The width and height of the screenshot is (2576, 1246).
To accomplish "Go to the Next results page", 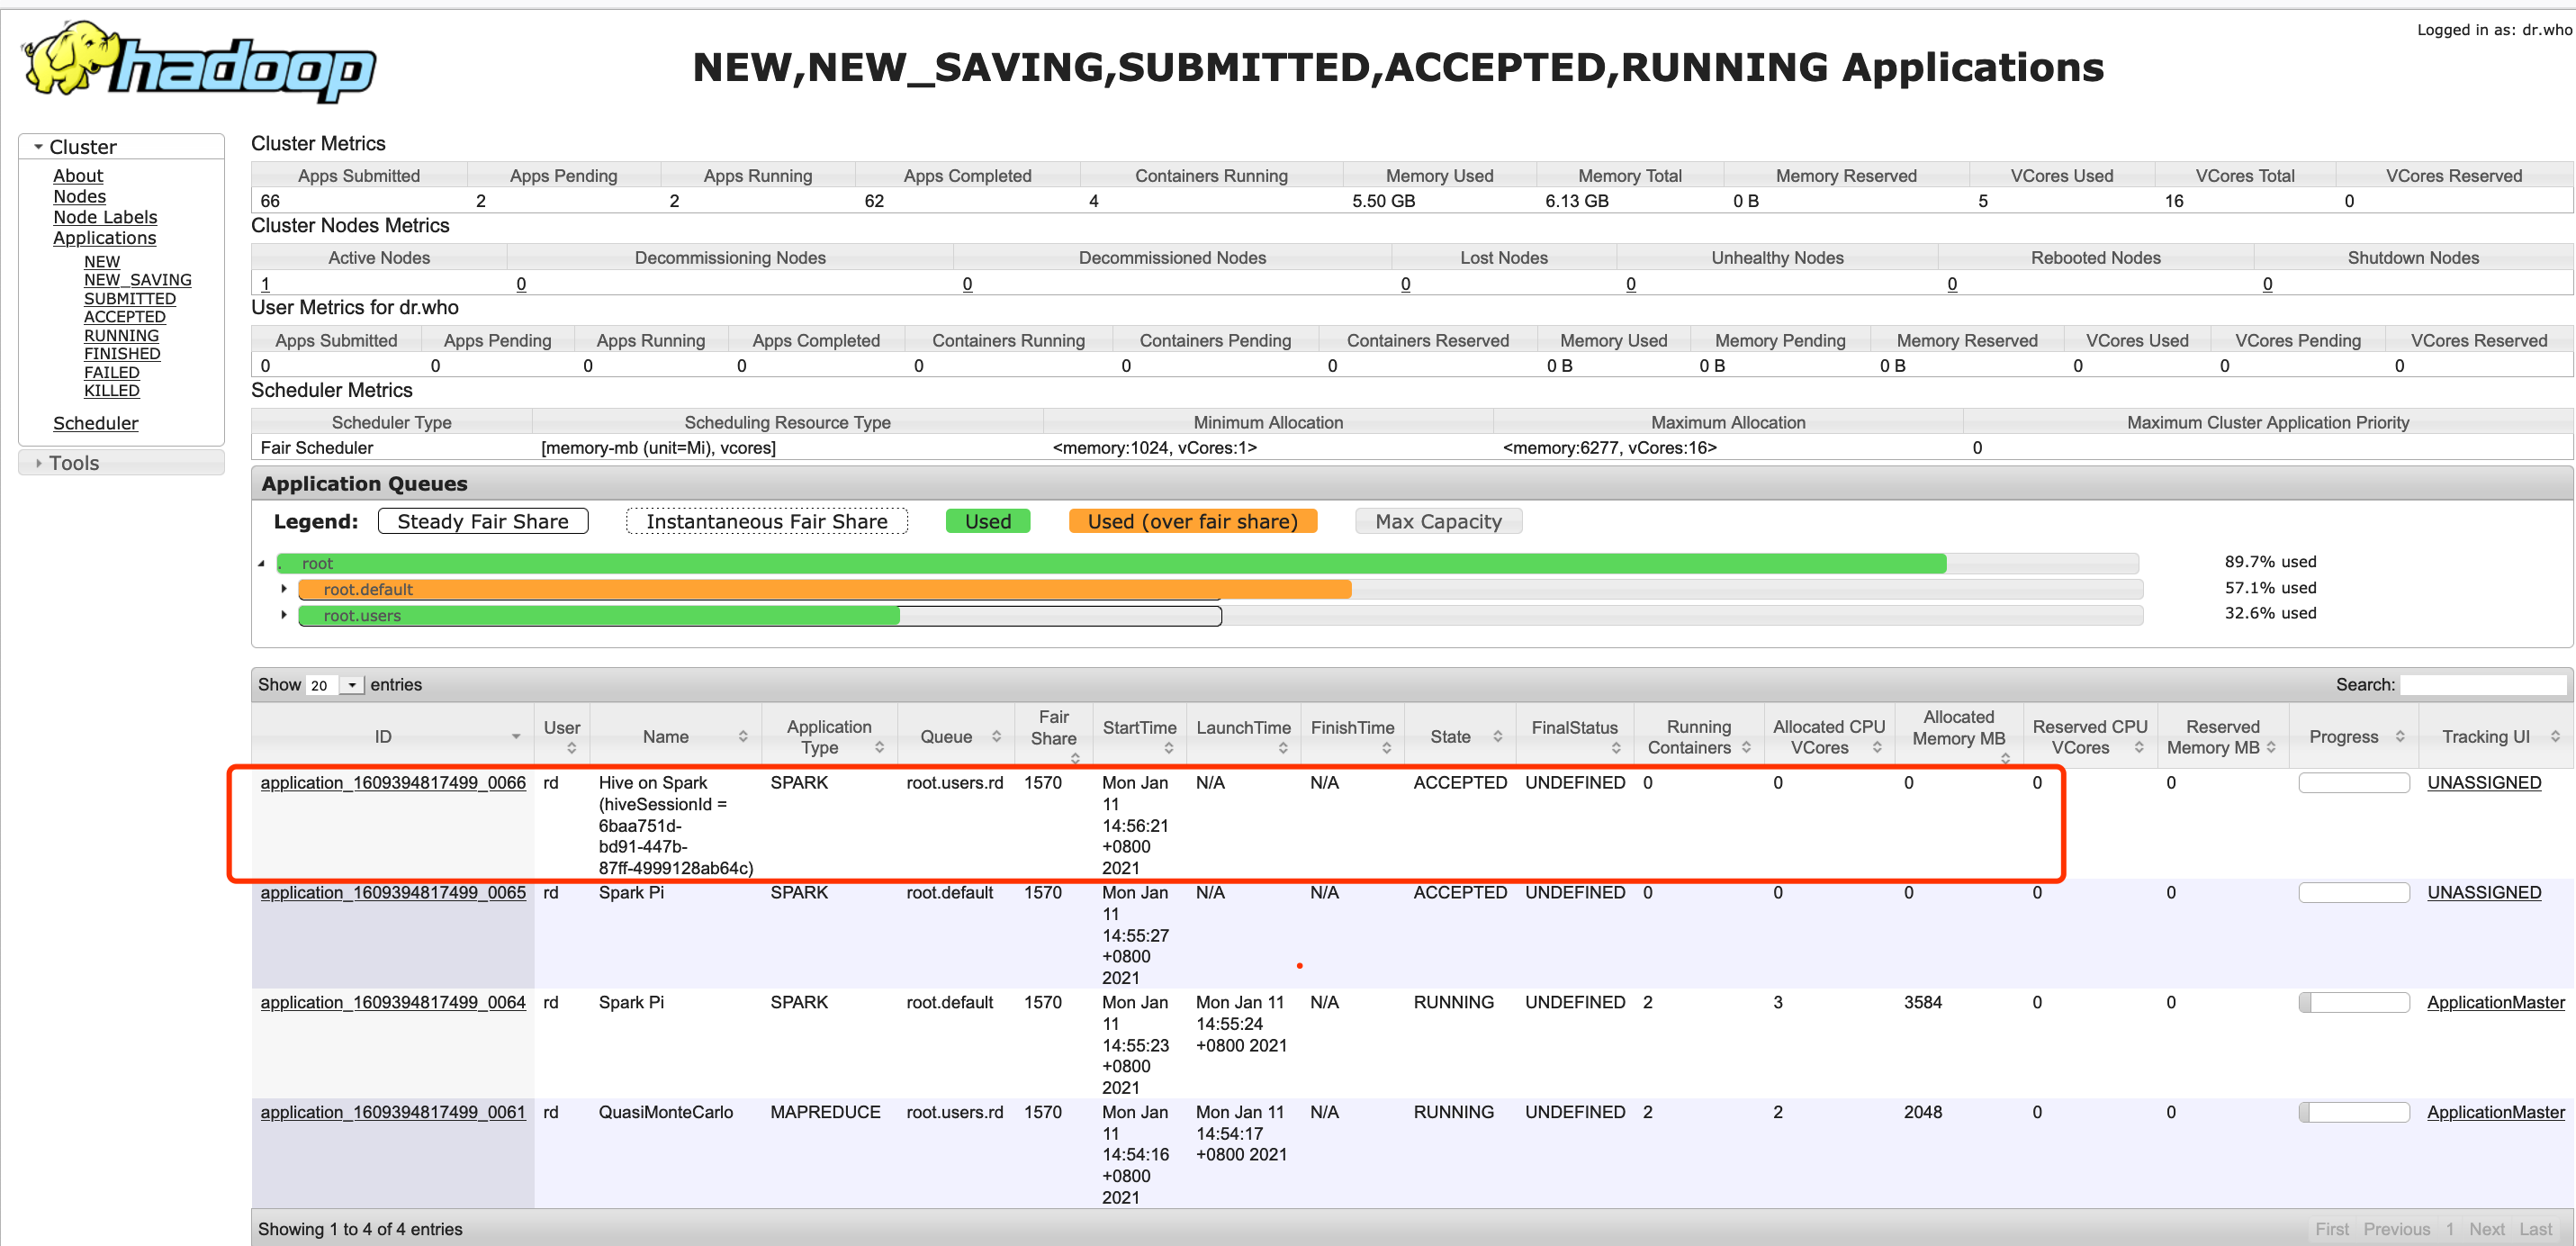I will (2487, 1229).
